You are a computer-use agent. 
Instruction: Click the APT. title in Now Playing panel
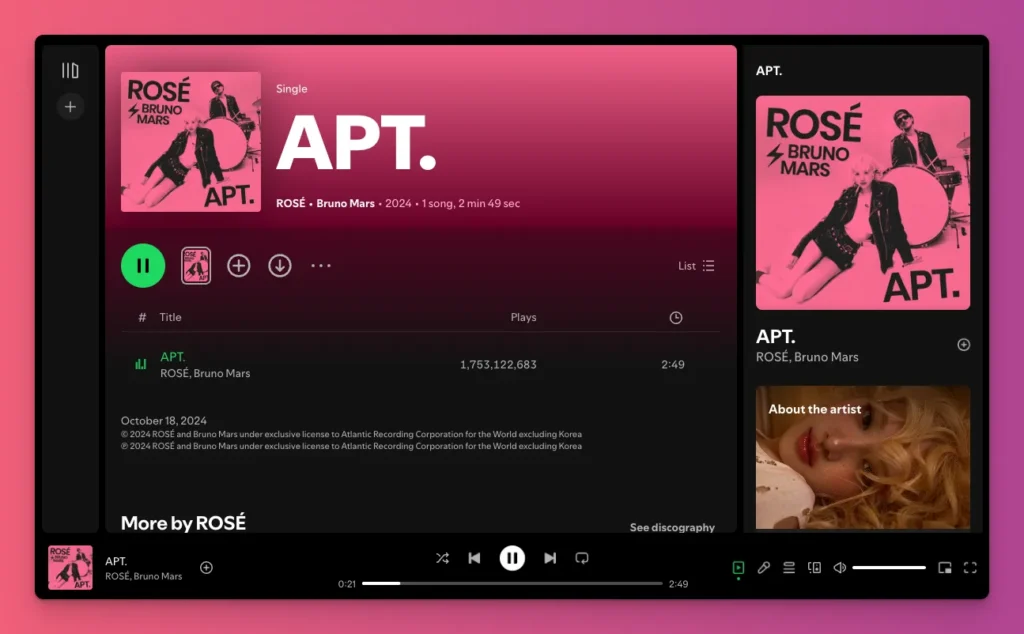click(775, 336)
